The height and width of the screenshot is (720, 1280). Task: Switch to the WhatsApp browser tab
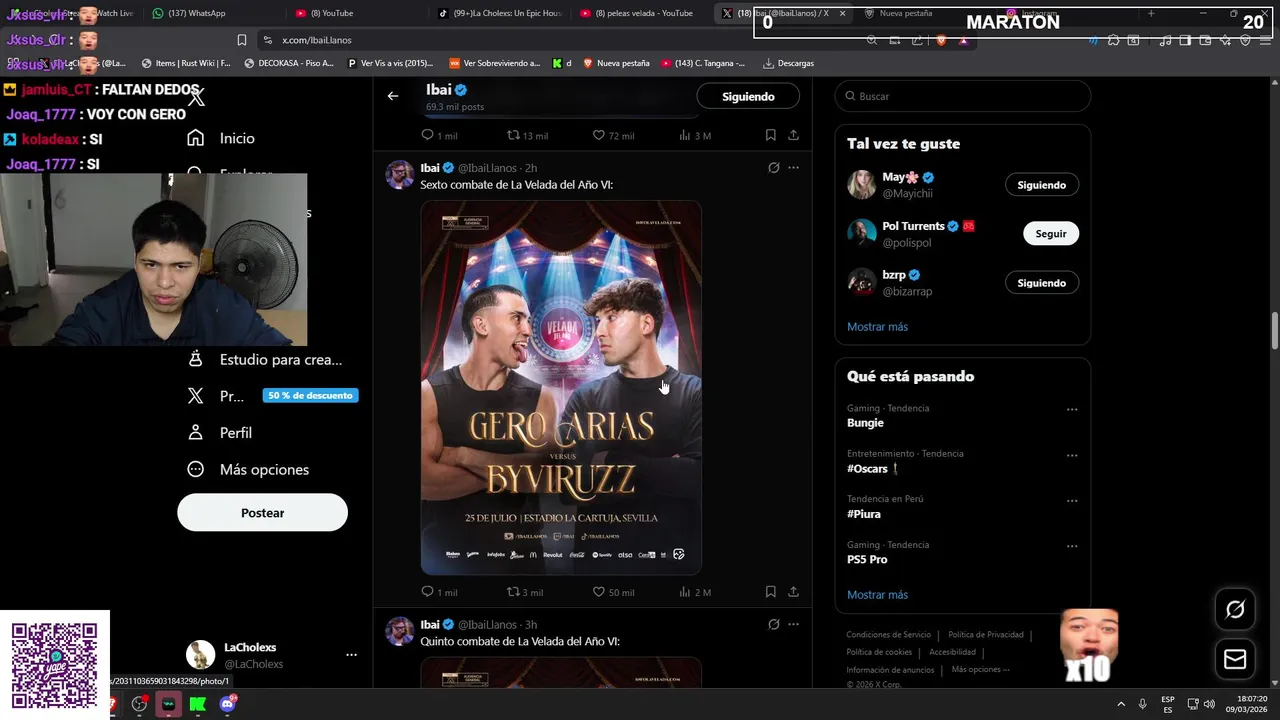tap(215, 13)
